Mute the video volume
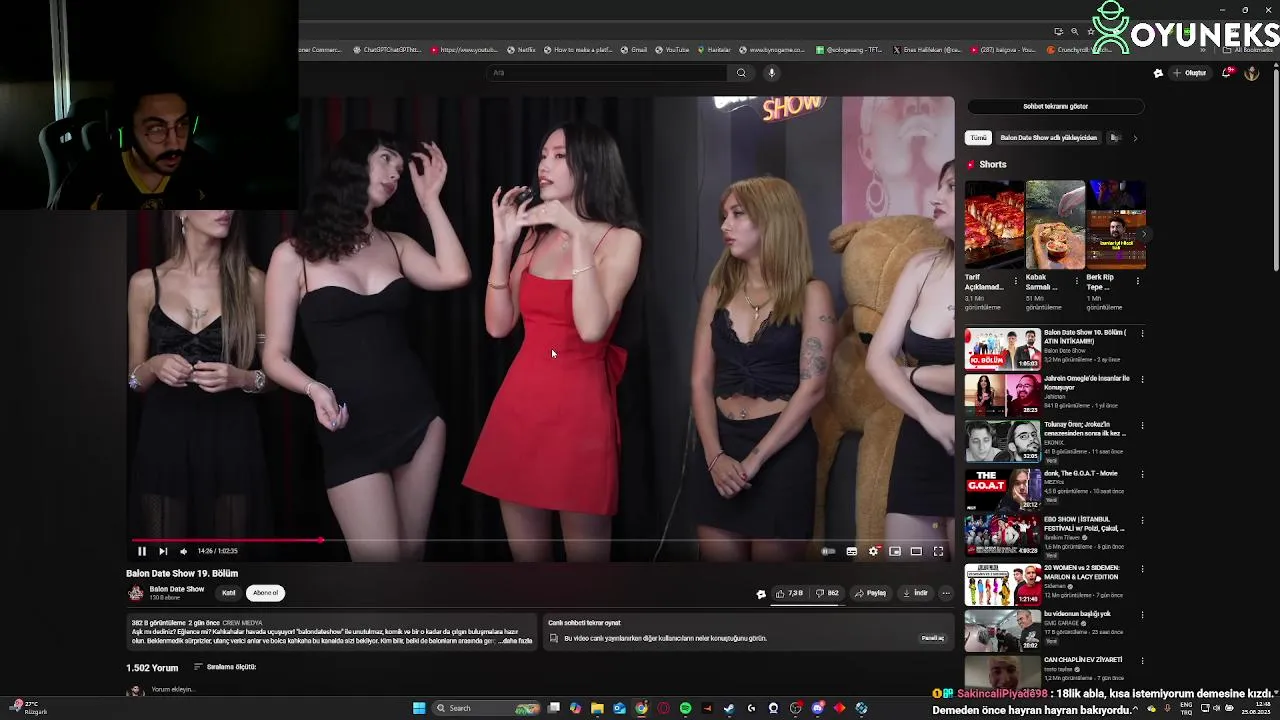 pos(183,551)
